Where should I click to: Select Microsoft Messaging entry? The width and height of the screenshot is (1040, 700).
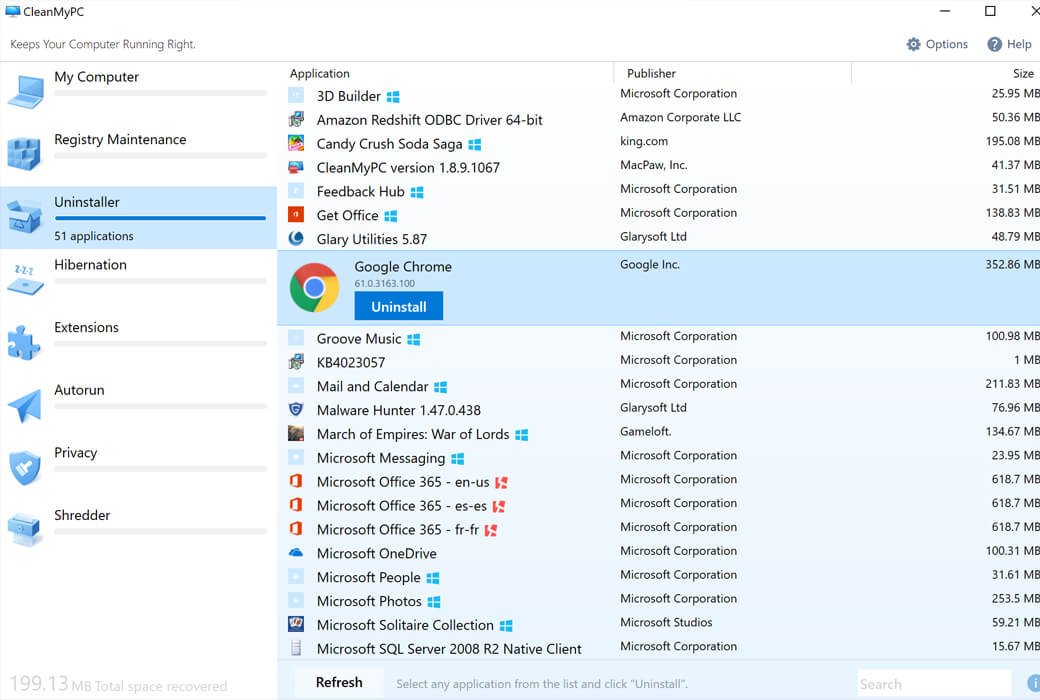click(x=659, y=457)
